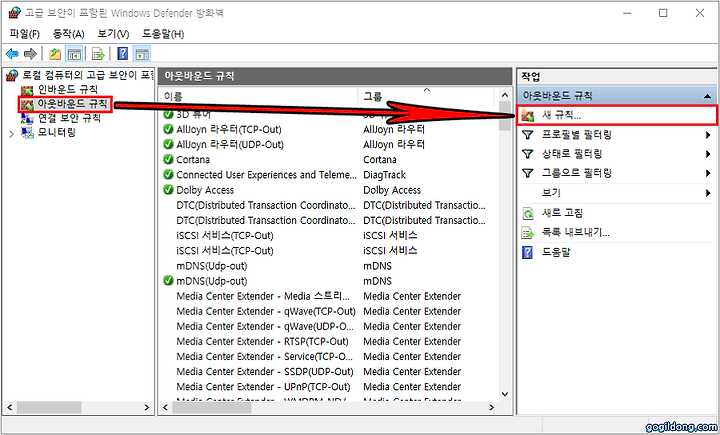
Task: Select Connected User Experiences and Teleme... rule
Action: point(266,175)
